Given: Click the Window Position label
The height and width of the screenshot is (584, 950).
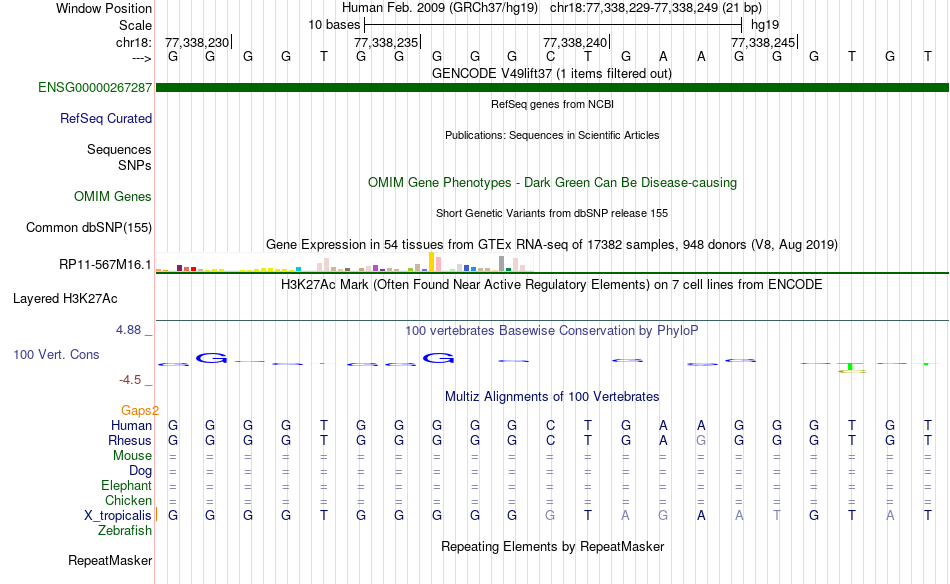Looking at the screenshot, I should [104, 8].
